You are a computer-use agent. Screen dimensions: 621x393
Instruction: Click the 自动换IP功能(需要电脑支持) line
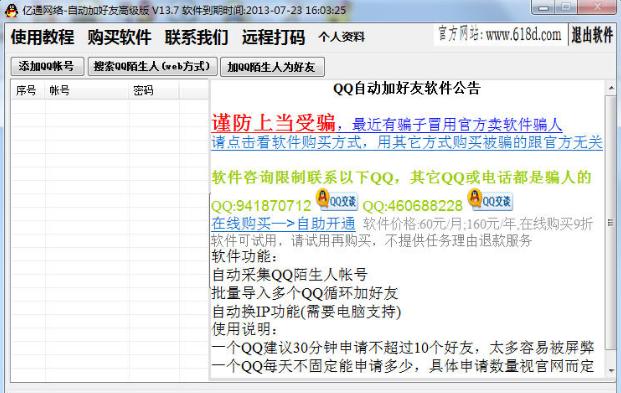307,311
